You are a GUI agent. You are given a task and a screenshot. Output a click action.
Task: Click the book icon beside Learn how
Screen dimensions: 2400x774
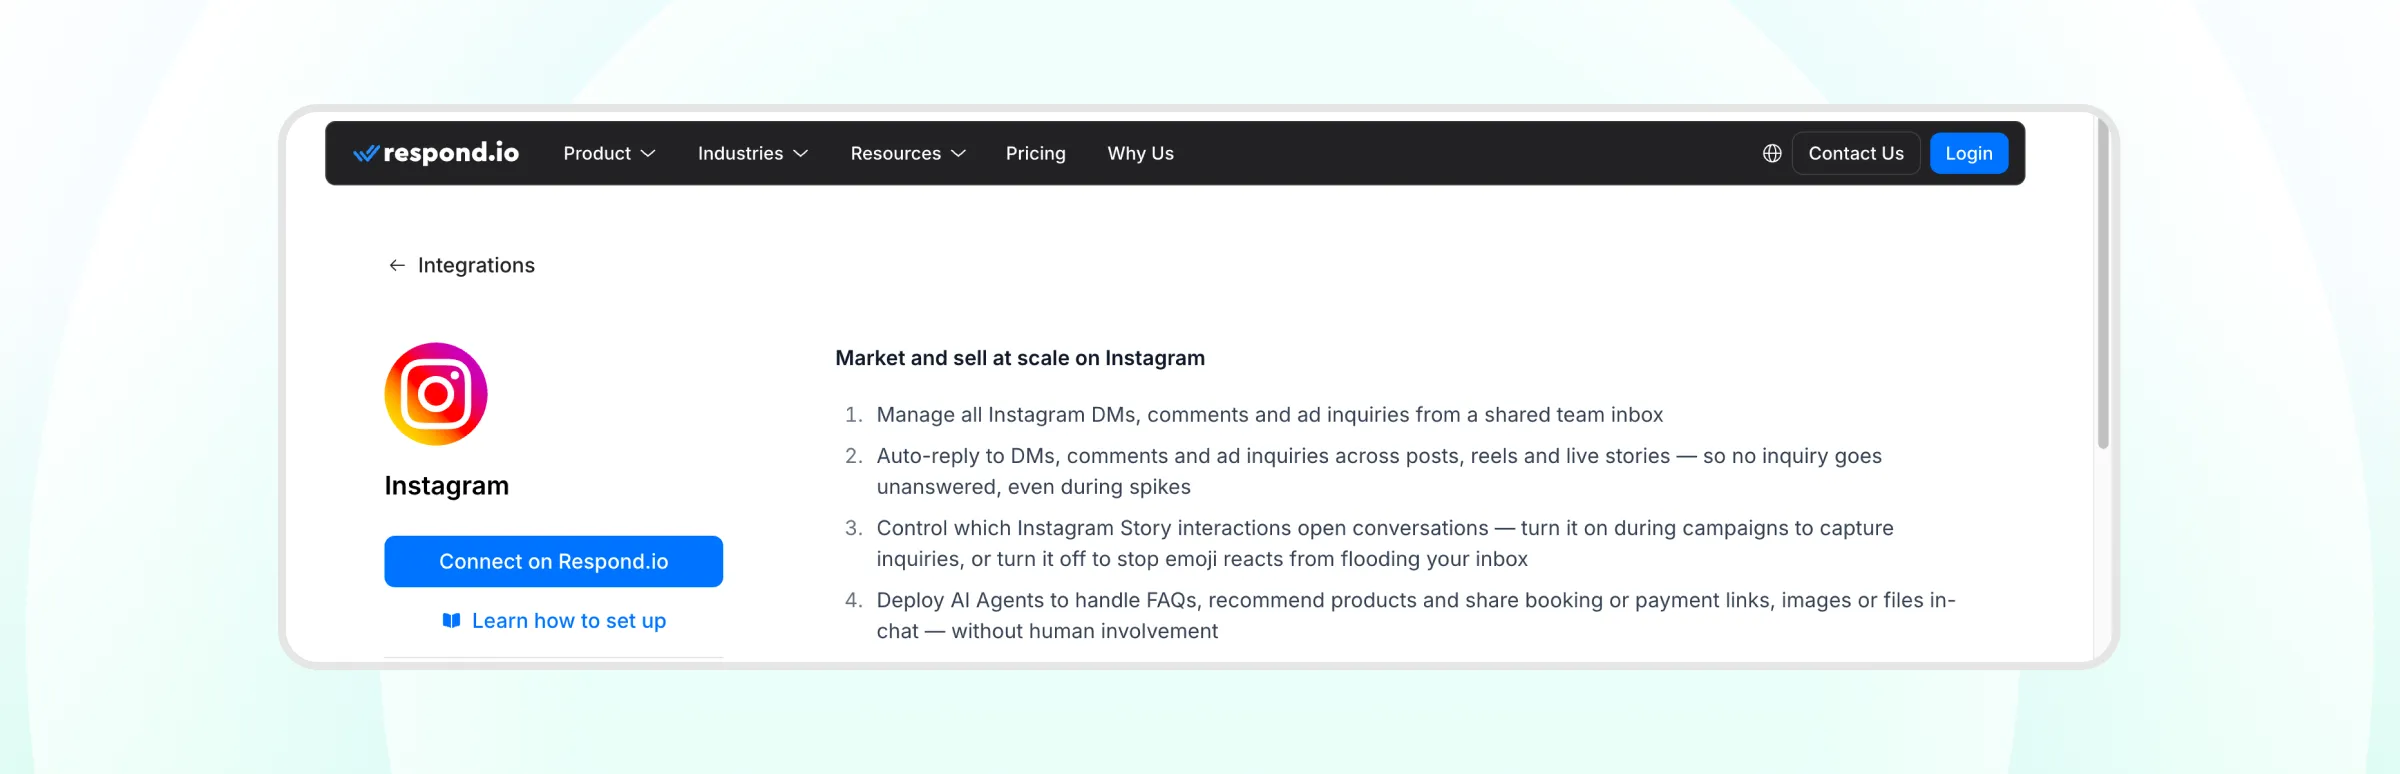(x=452, y=621)
